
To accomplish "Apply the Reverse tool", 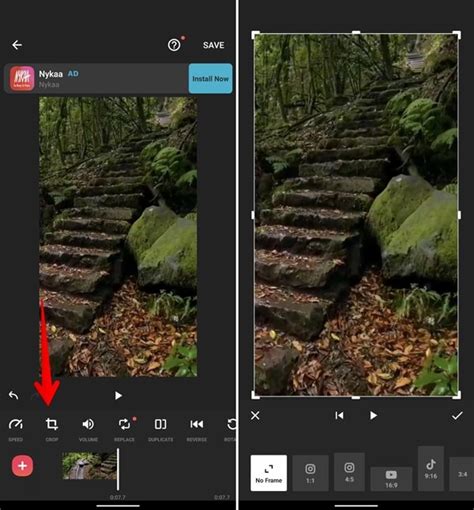I will (x=197, y=429).
